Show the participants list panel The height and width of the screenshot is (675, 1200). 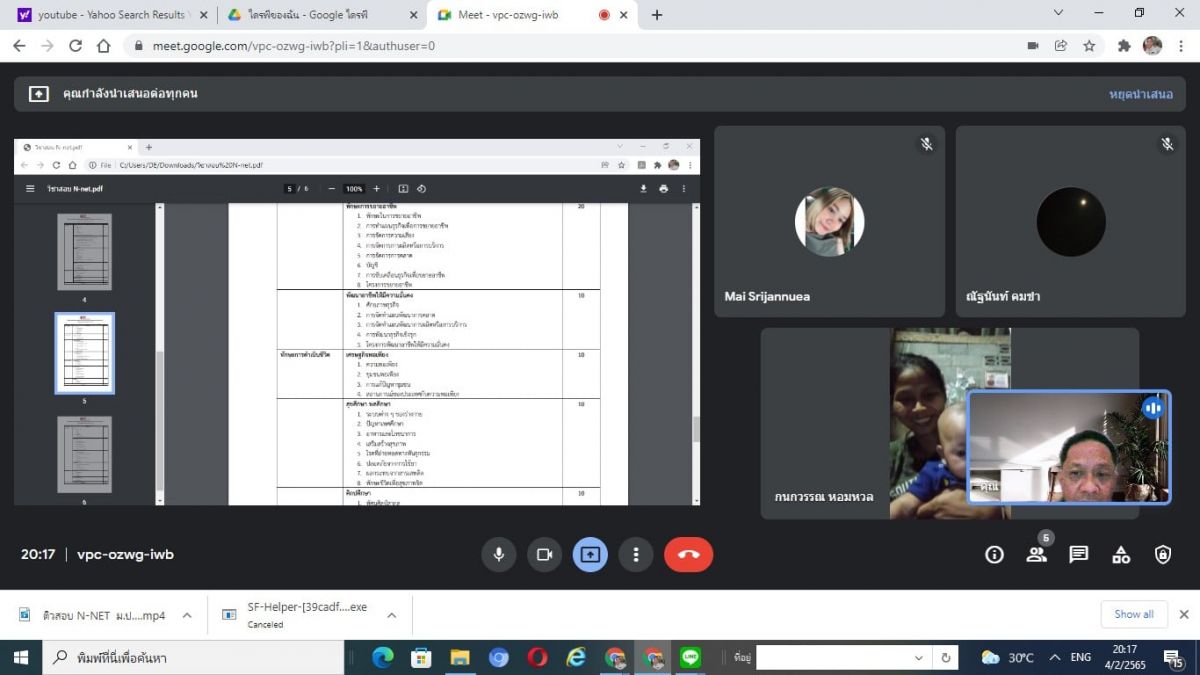(x=1036, y=554)
